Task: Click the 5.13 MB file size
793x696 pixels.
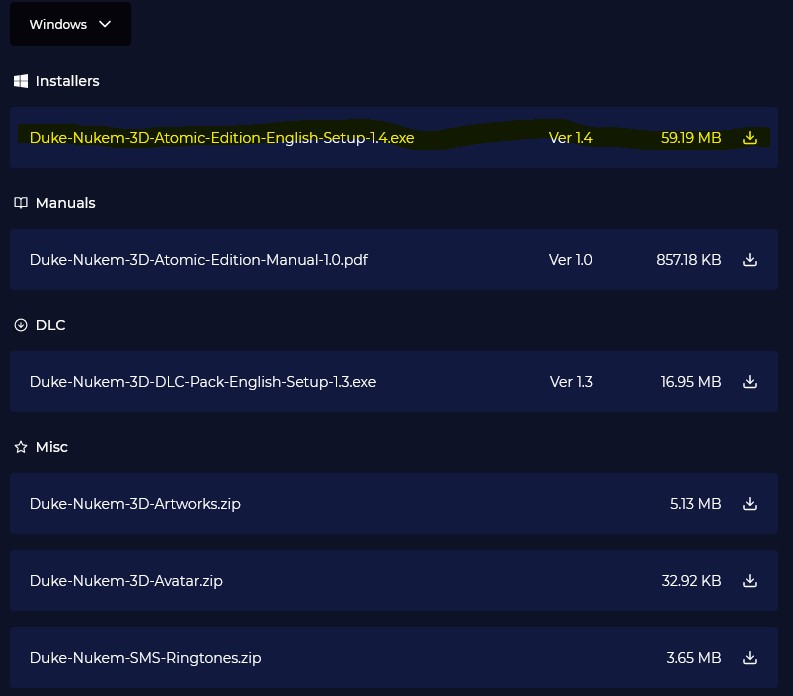Action: click(x=695, y=503)
